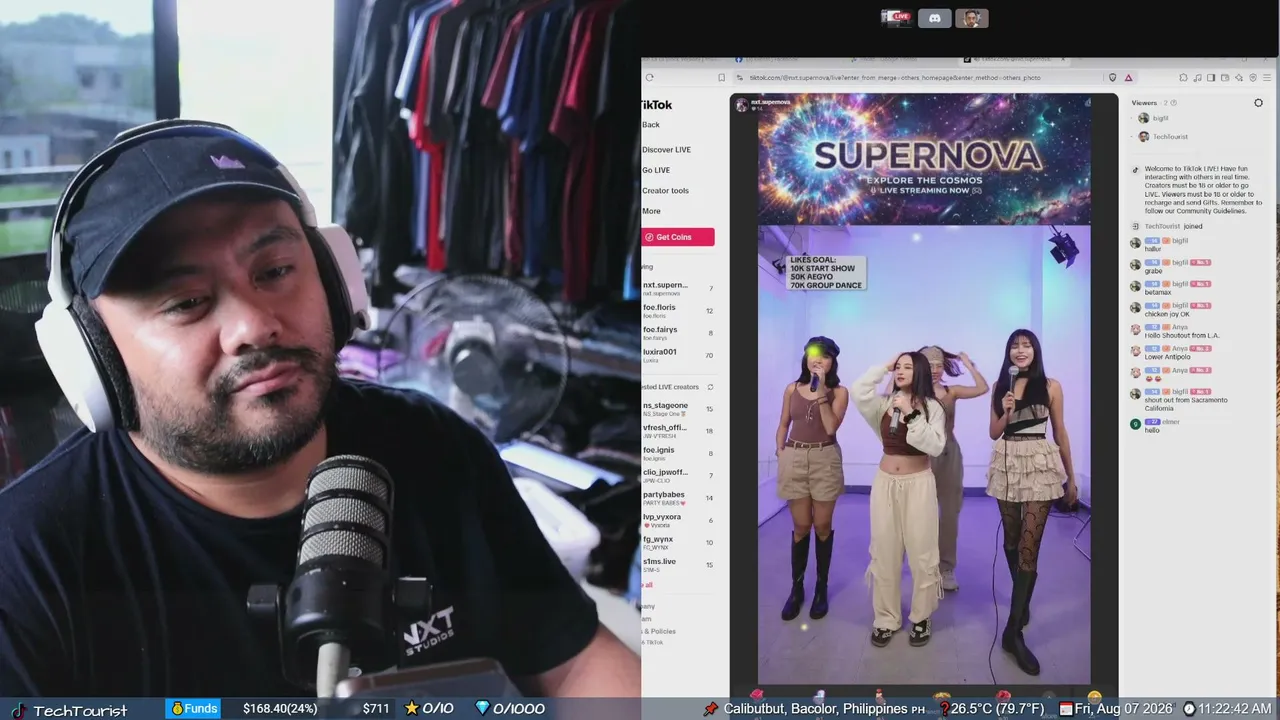Click the address bar URL

tap(895, 77)
